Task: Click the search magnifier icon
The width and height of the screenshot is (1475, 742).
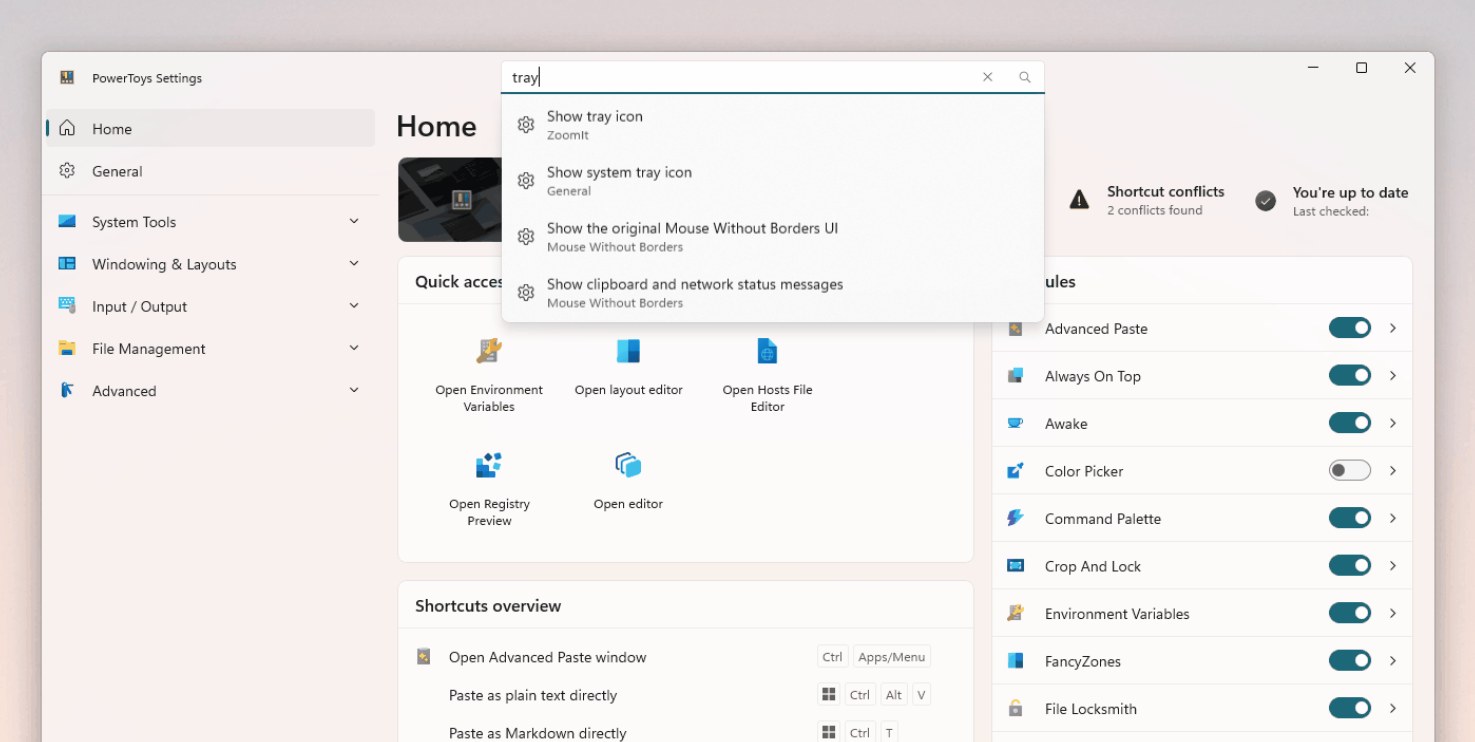Action: (x=1025, y=77)
